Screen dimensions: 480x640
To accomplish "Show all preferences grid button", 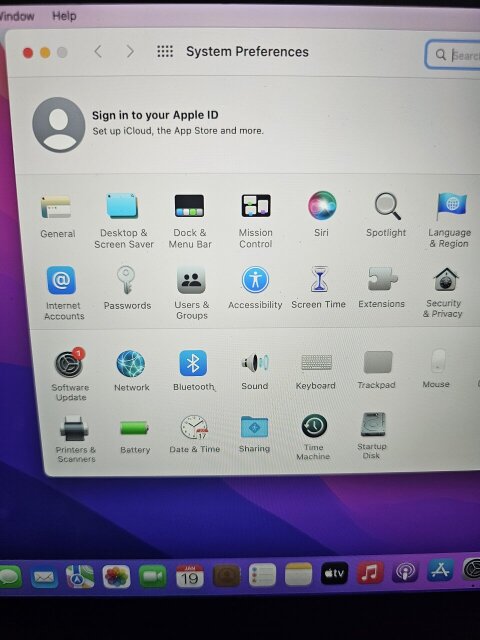I will point(165,51).
